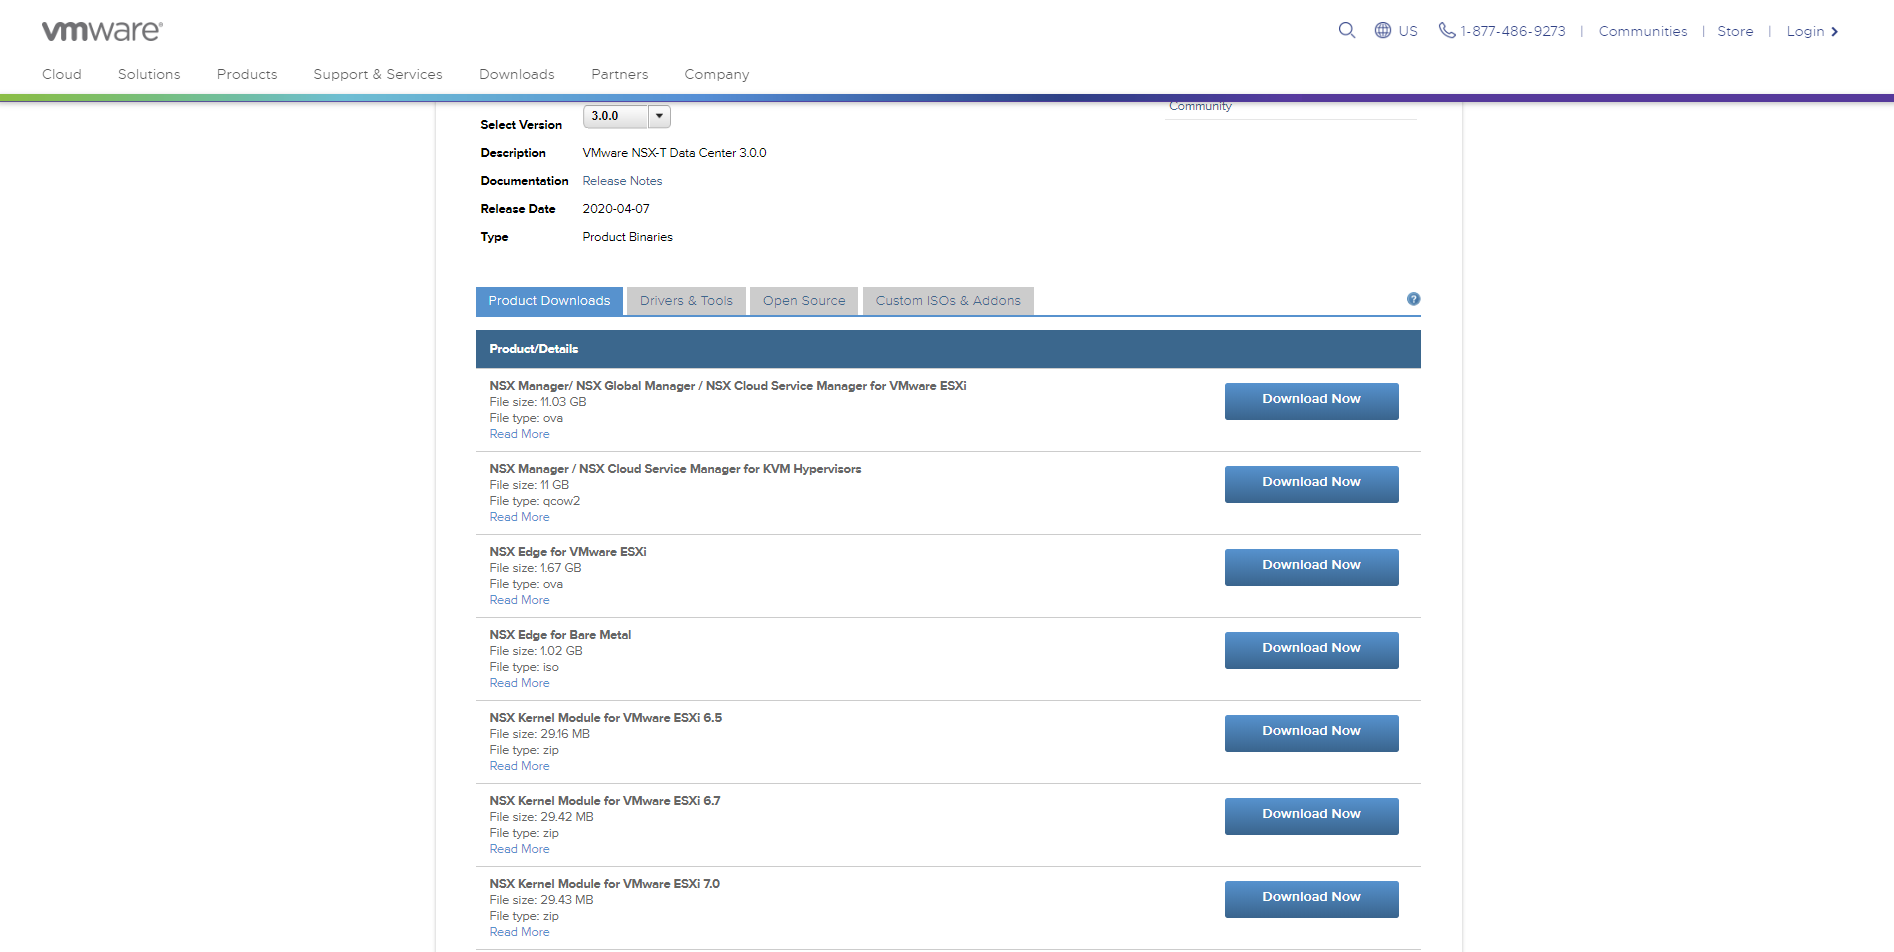Click the File type: iso text

tap(524, 667)
